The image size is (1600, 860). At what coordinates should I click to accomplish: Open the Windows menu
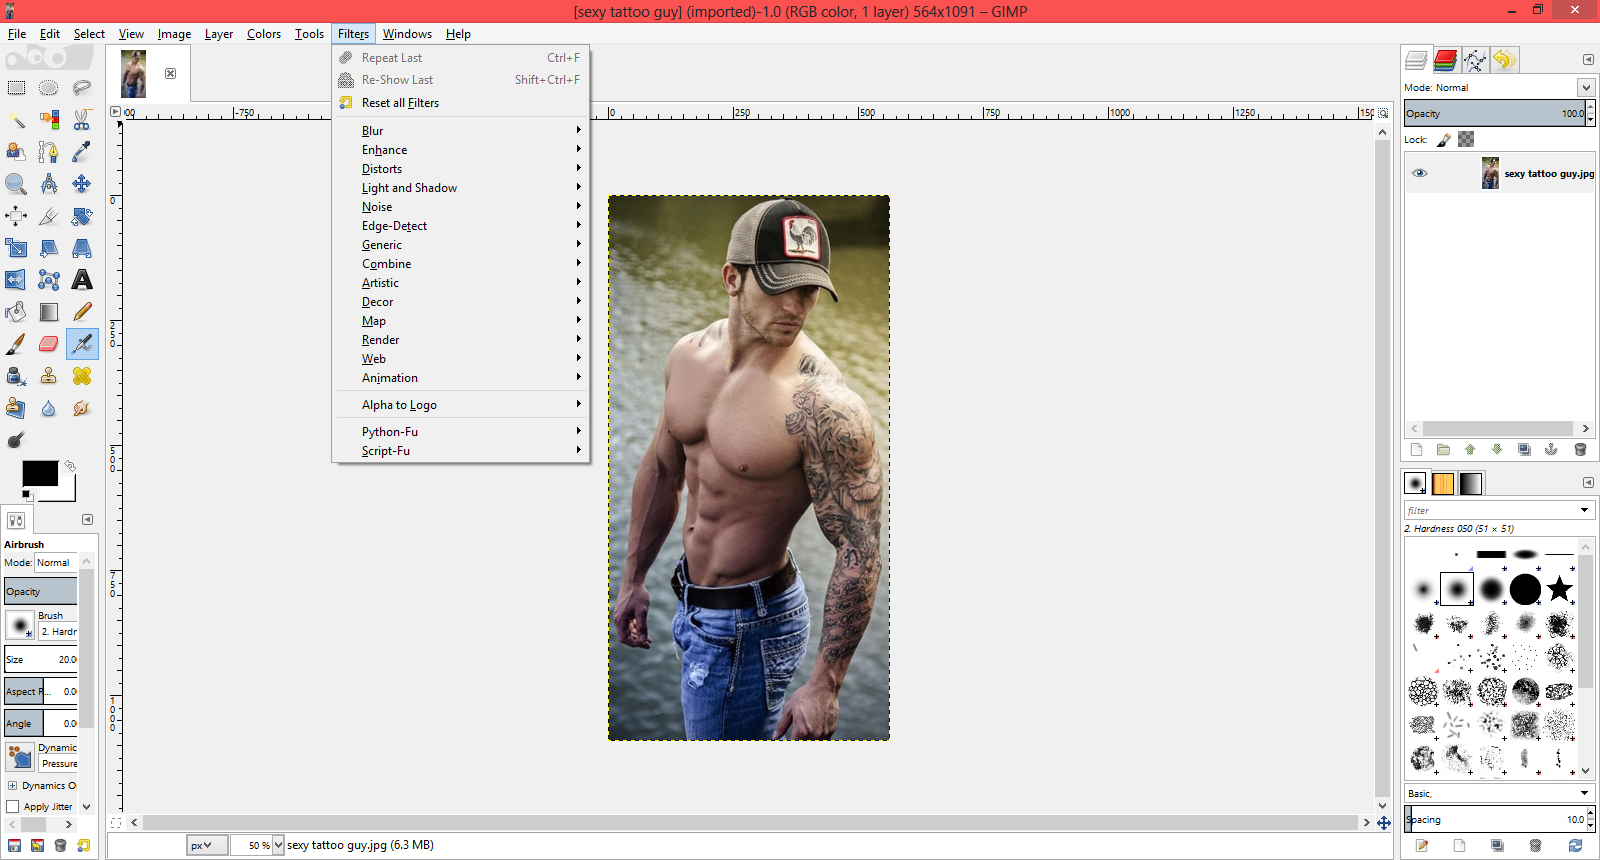407,34
